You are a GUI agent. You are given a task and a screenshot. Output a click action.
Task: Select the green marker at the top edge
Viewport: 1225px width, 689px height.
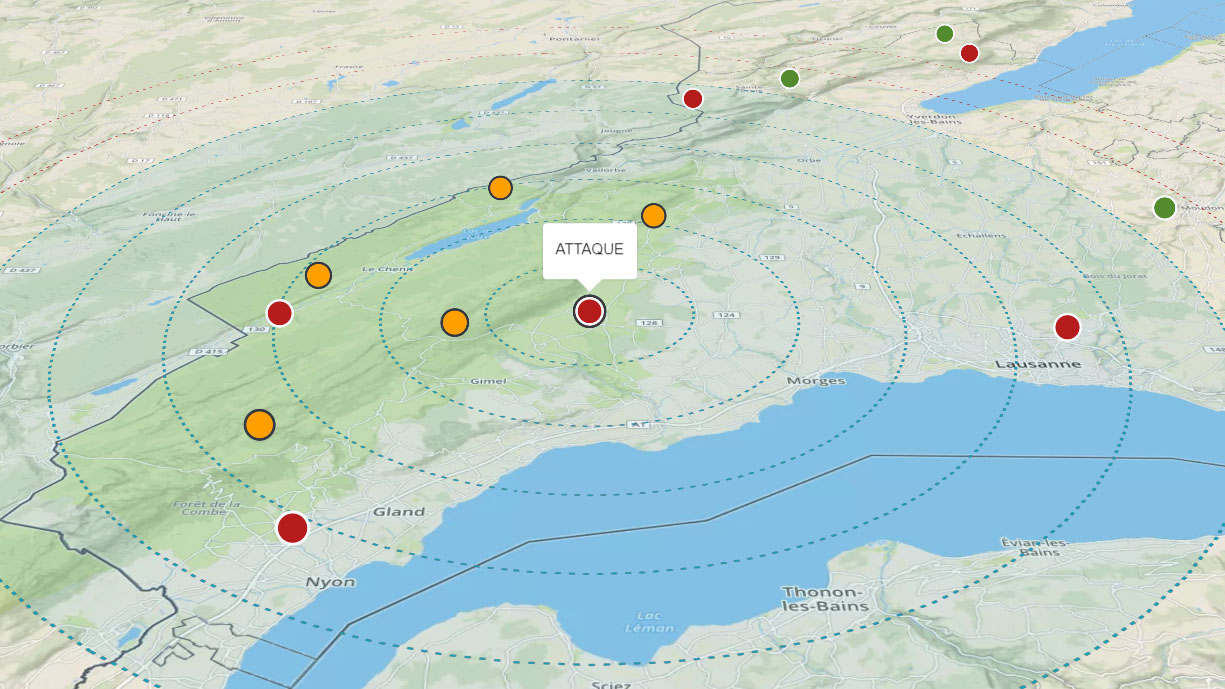944,34
